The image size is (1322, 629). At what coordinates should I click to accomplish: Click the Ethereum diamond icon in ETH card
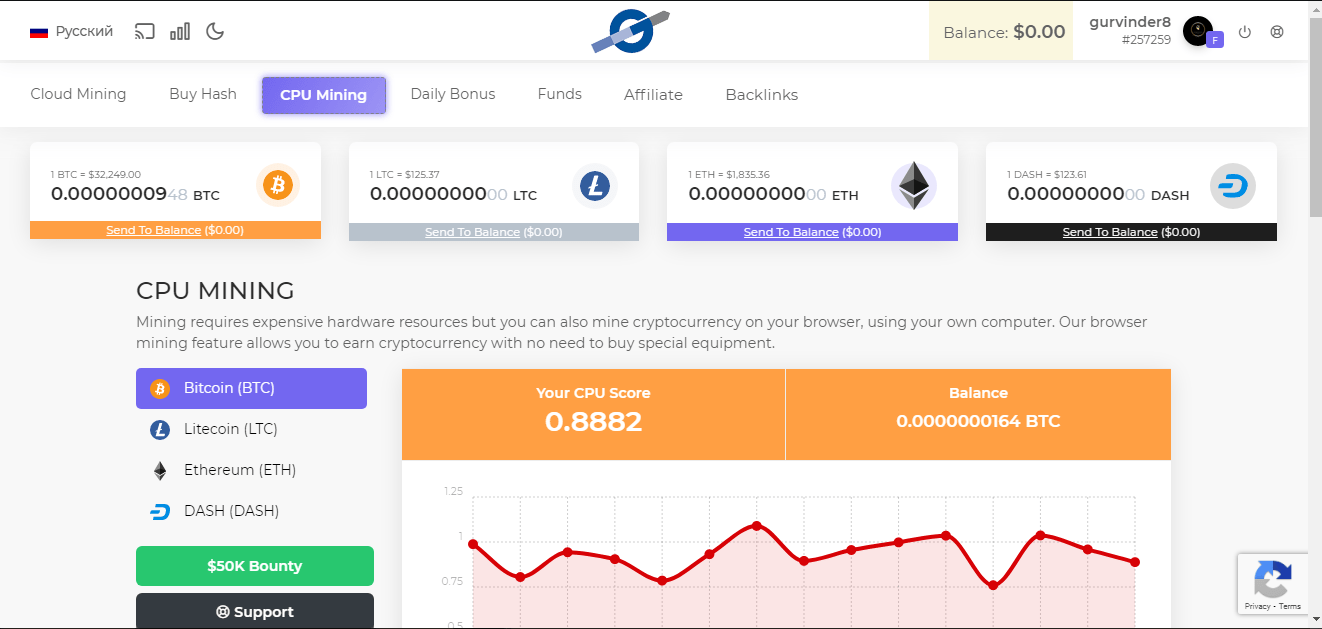point(913,186)
